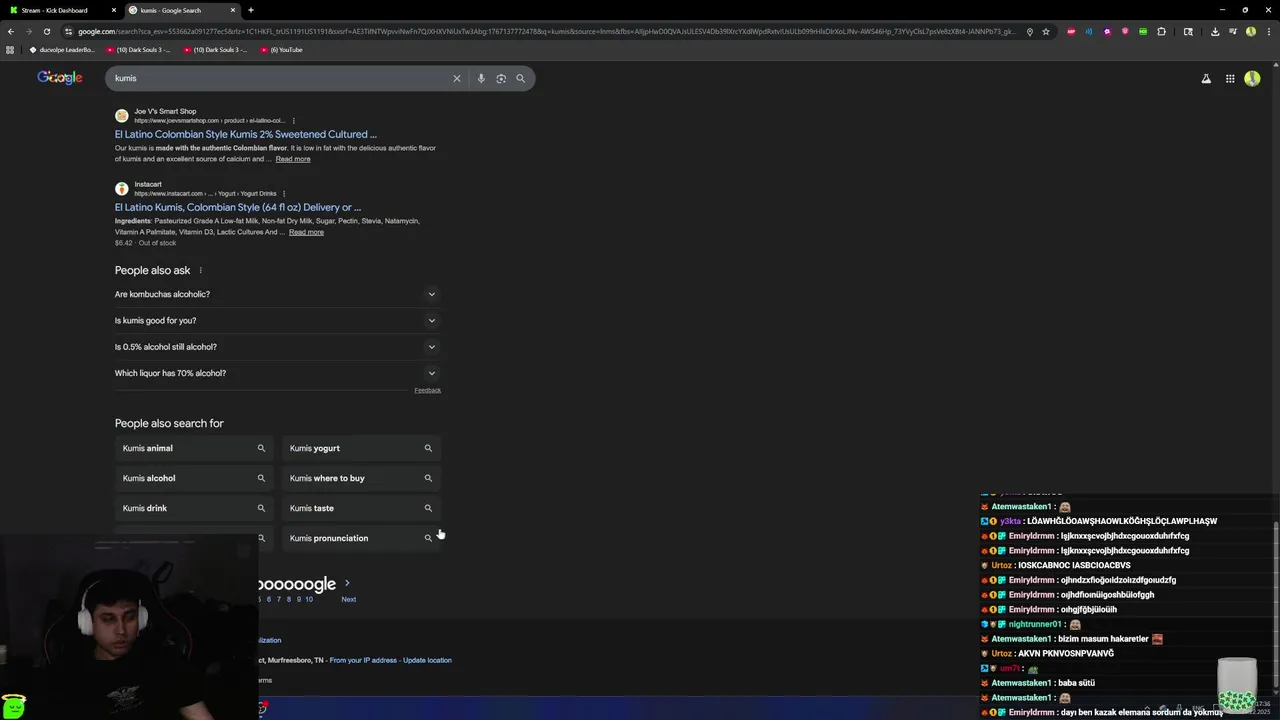Open Search Labs flask icon
Screen dimensions: 1280x720
pyautogui.click(x=1206, y=78)
